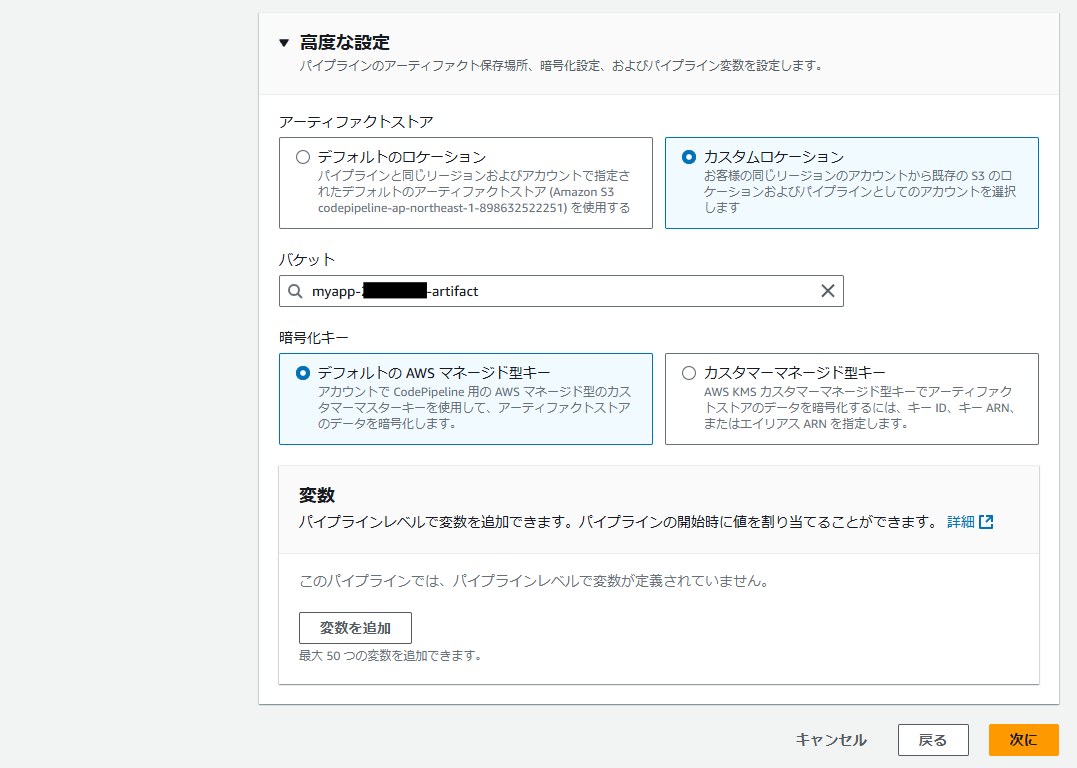Click the search magnifier icon in the bucket field

294,291
